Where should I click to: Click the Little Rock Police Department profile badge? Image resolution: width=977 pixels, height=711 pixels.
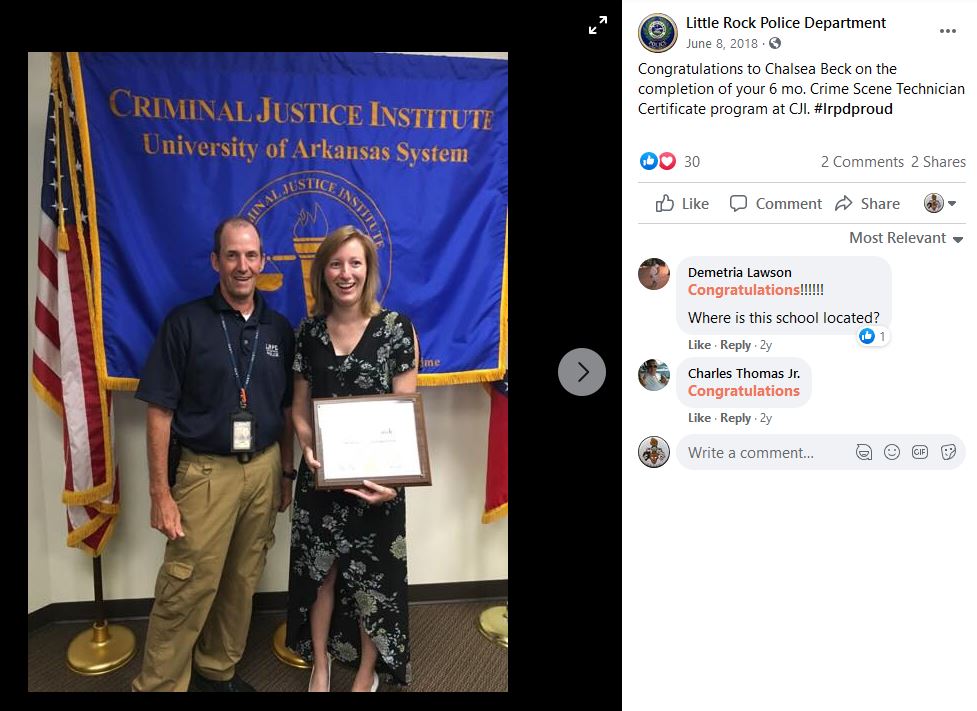(x=657, y=32)
